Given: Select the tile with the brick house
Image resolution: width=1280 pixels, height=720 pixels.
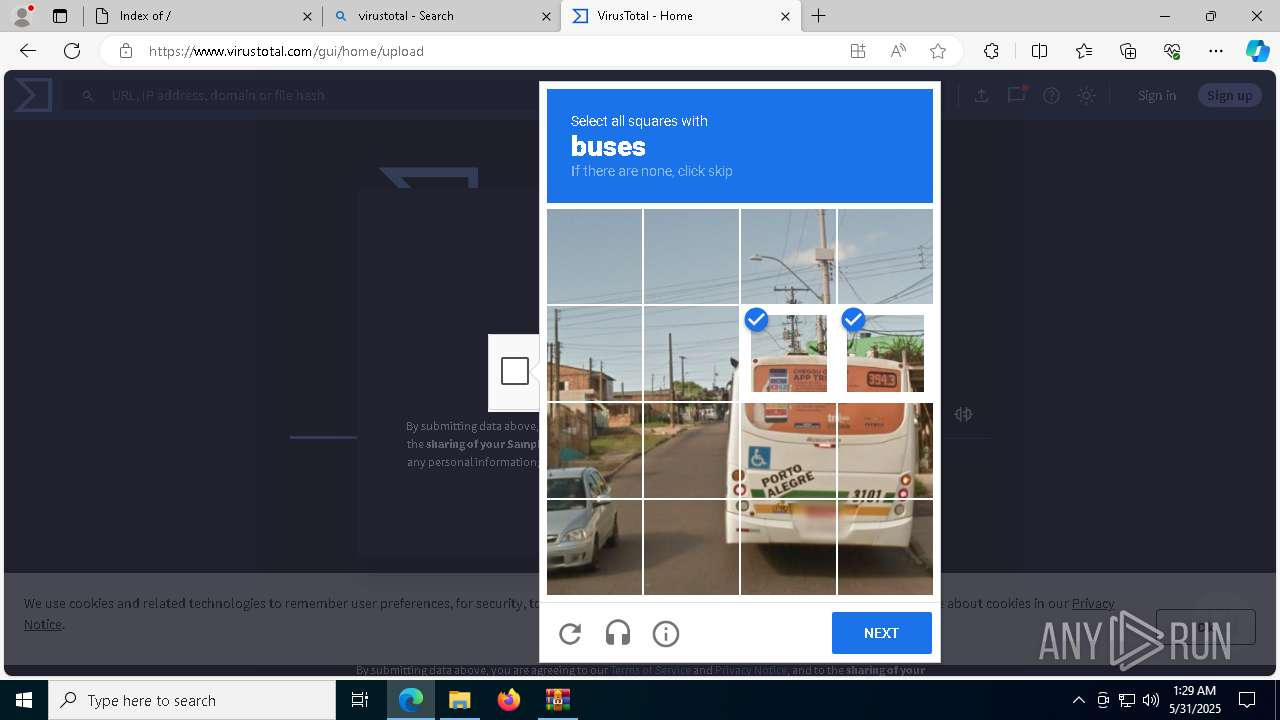Looking at the screenshot, I should coord(594,353).
